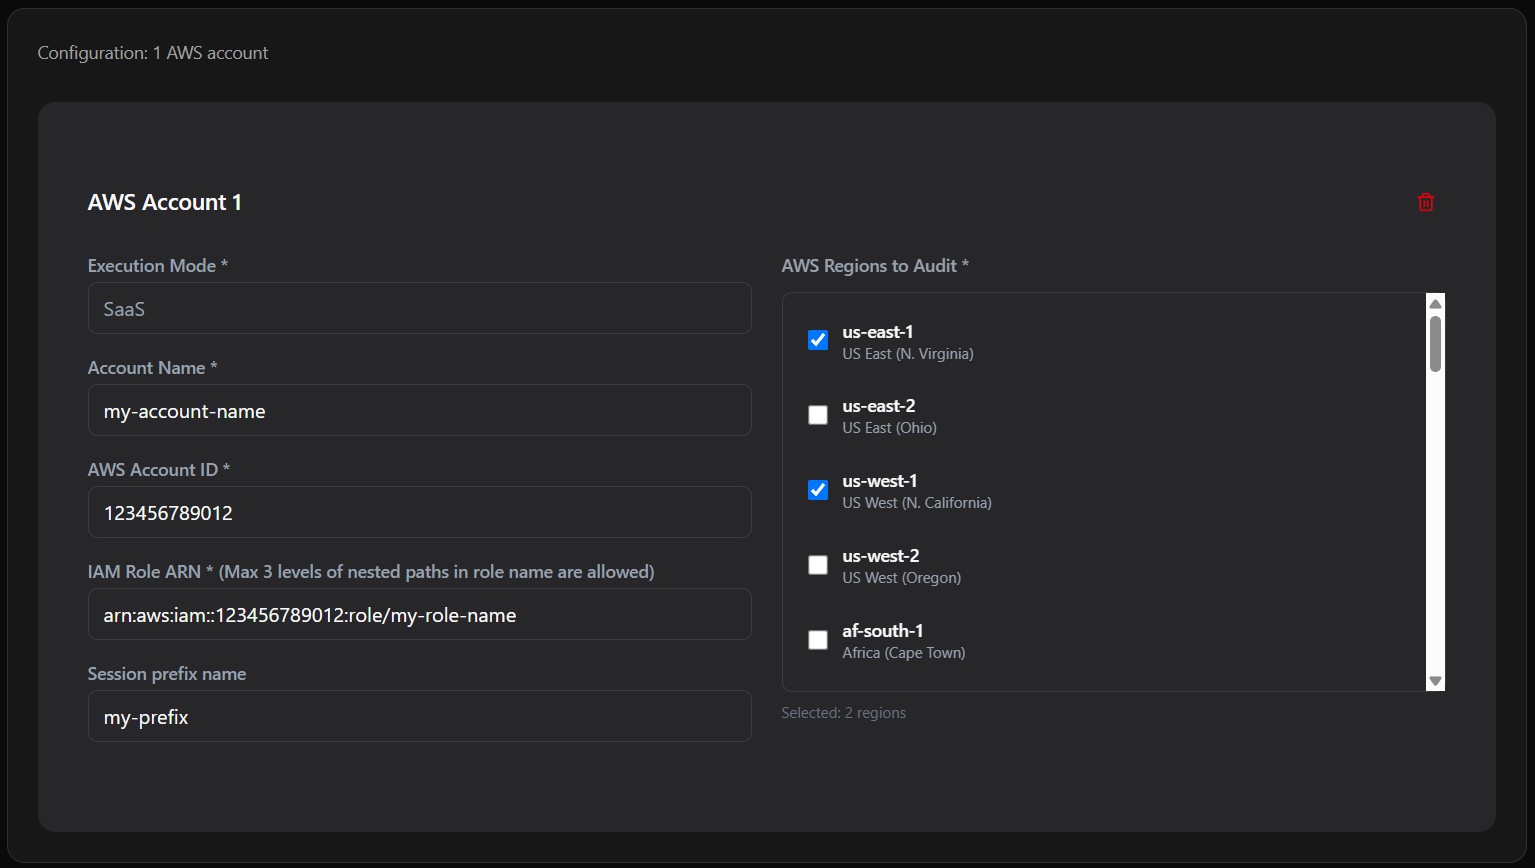Click the 'AWS Account 1' heading
The width and height of the screenshot is (1535, 868).
tap(165, 202)
